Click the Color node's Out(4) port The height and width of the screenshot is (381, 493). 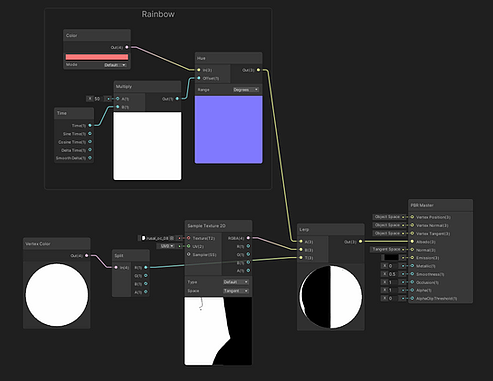coord(127,47)
